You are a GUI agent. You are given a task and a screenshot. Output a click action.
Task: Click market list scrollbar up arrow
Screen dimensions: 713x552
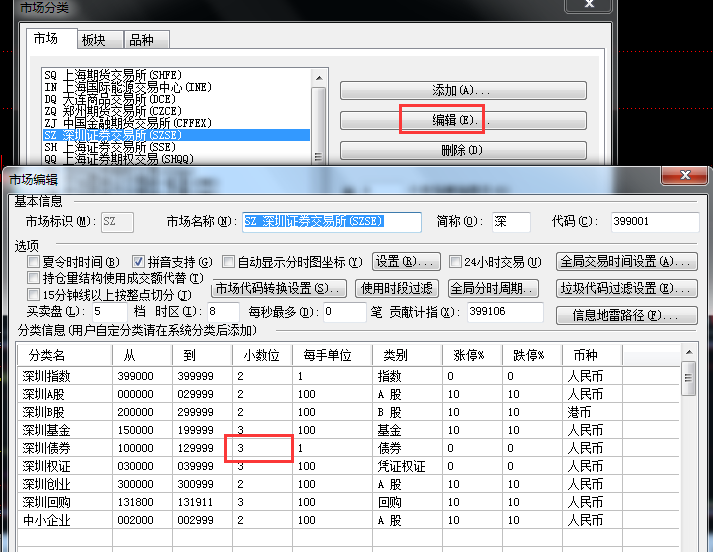pos(319,78)
